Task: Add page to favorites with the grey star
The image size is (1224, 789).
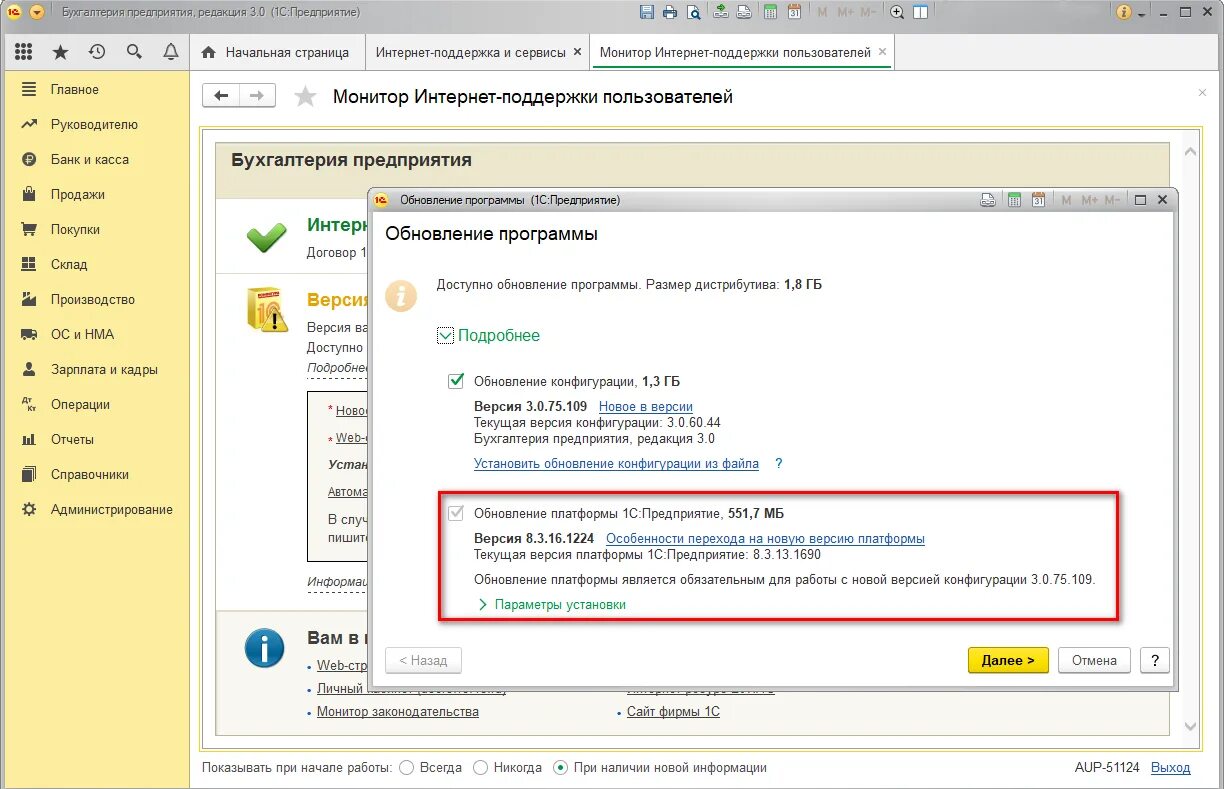Action: click(305, 96)
